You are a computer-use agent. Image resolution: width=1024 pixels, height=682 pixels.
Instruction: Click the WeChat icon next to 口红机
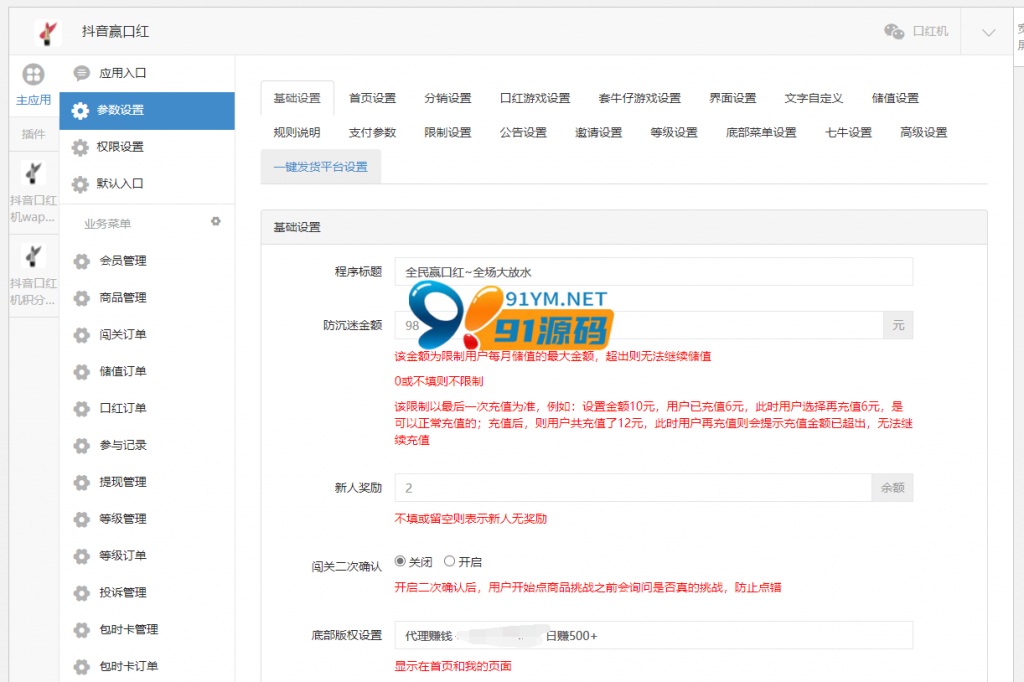tap(894, 31)
